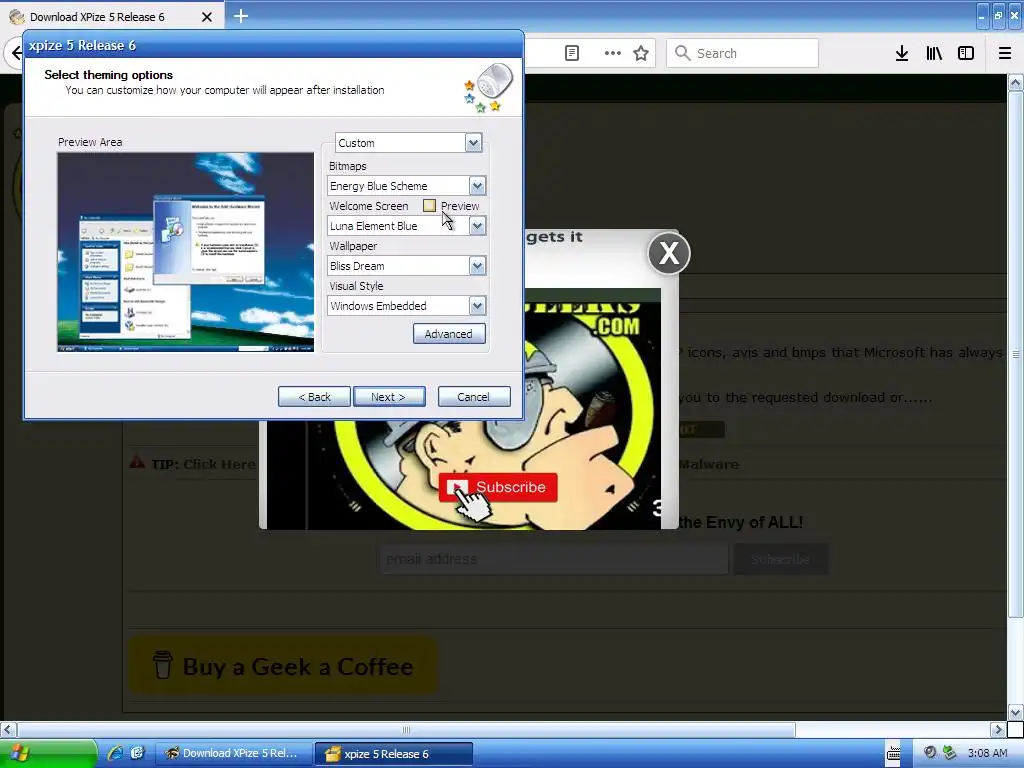Click the red Subscribe button in popup
The image size is (1024, 768).
click(498, 487)
